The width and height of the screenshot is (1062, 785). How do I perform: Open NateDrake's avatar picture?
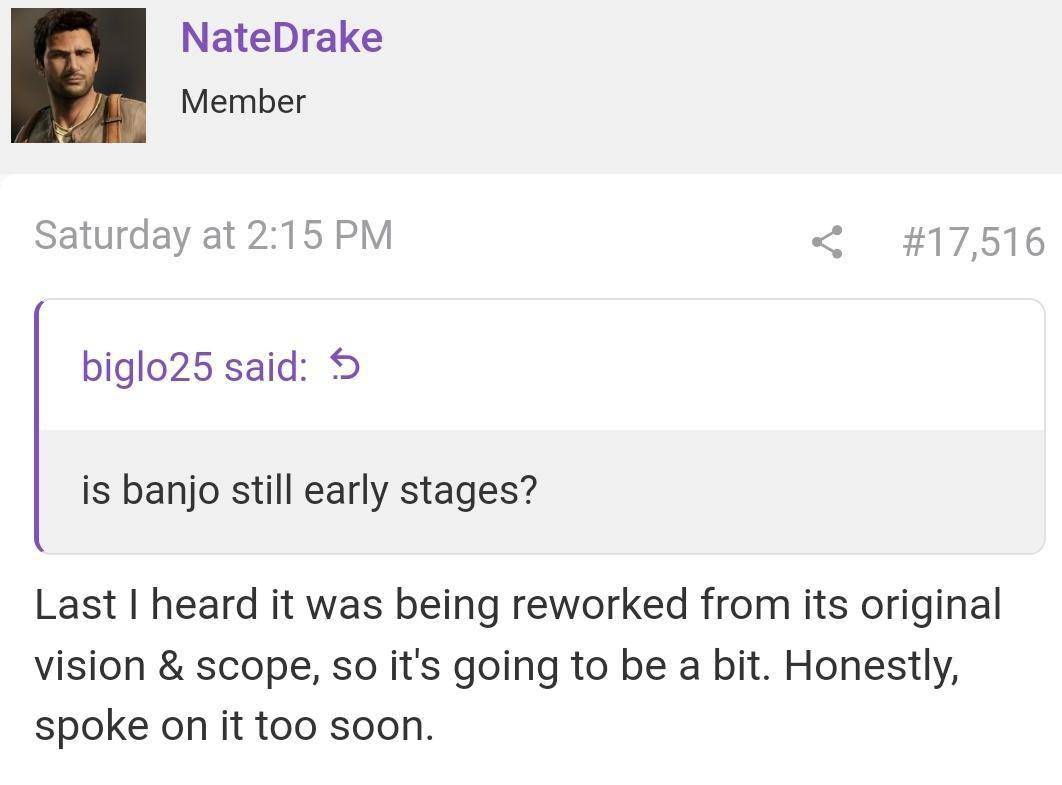tap(78, 75)
